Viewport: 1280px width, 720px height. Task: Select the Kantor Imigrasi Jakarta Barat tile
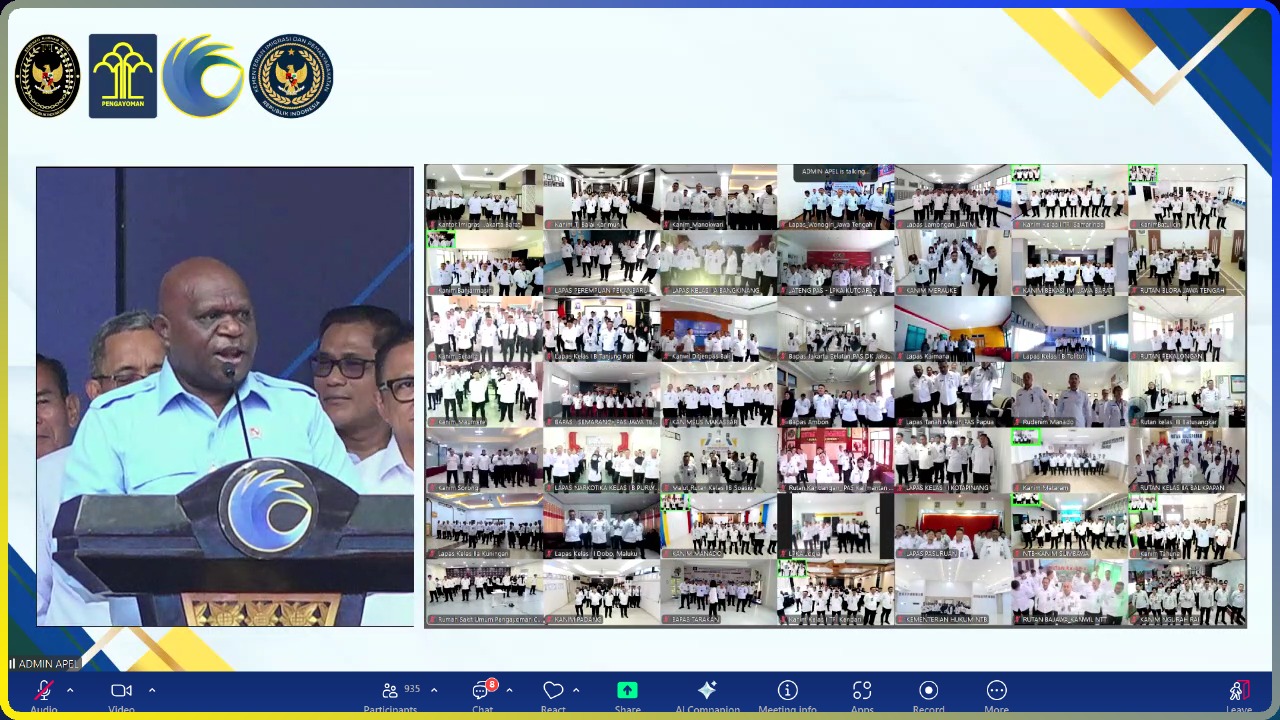coord(484,197)
